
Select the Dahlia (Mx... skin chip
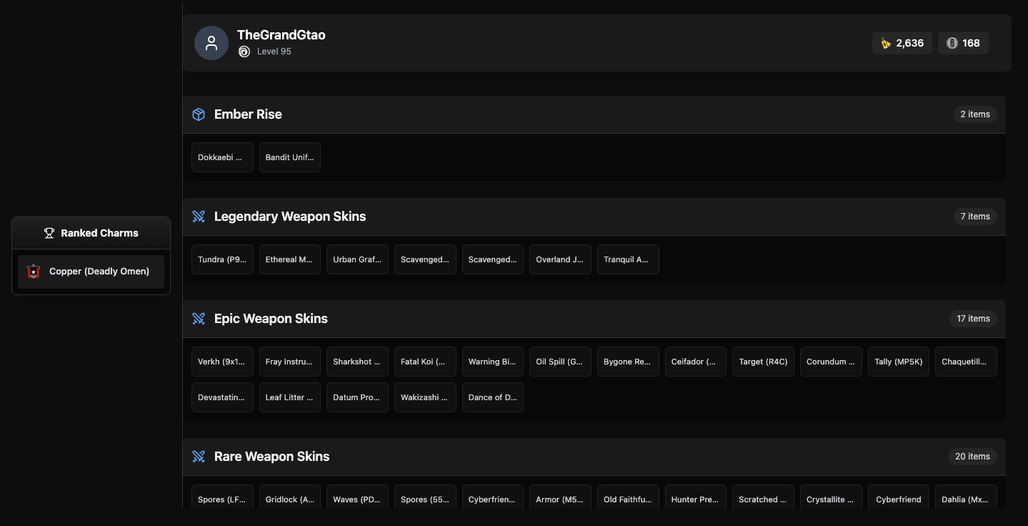(x=966, y=498)
